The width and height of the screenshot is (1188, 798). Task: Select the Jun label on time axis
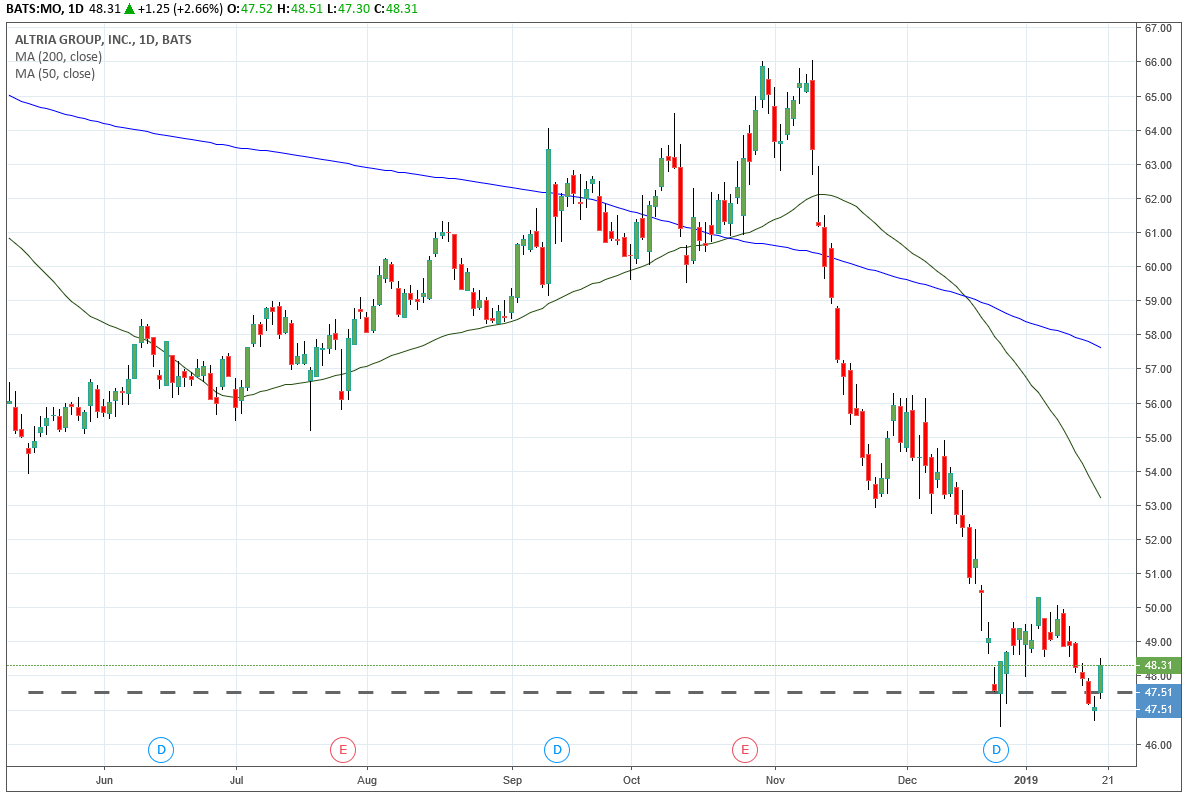(x=105, y=780)
